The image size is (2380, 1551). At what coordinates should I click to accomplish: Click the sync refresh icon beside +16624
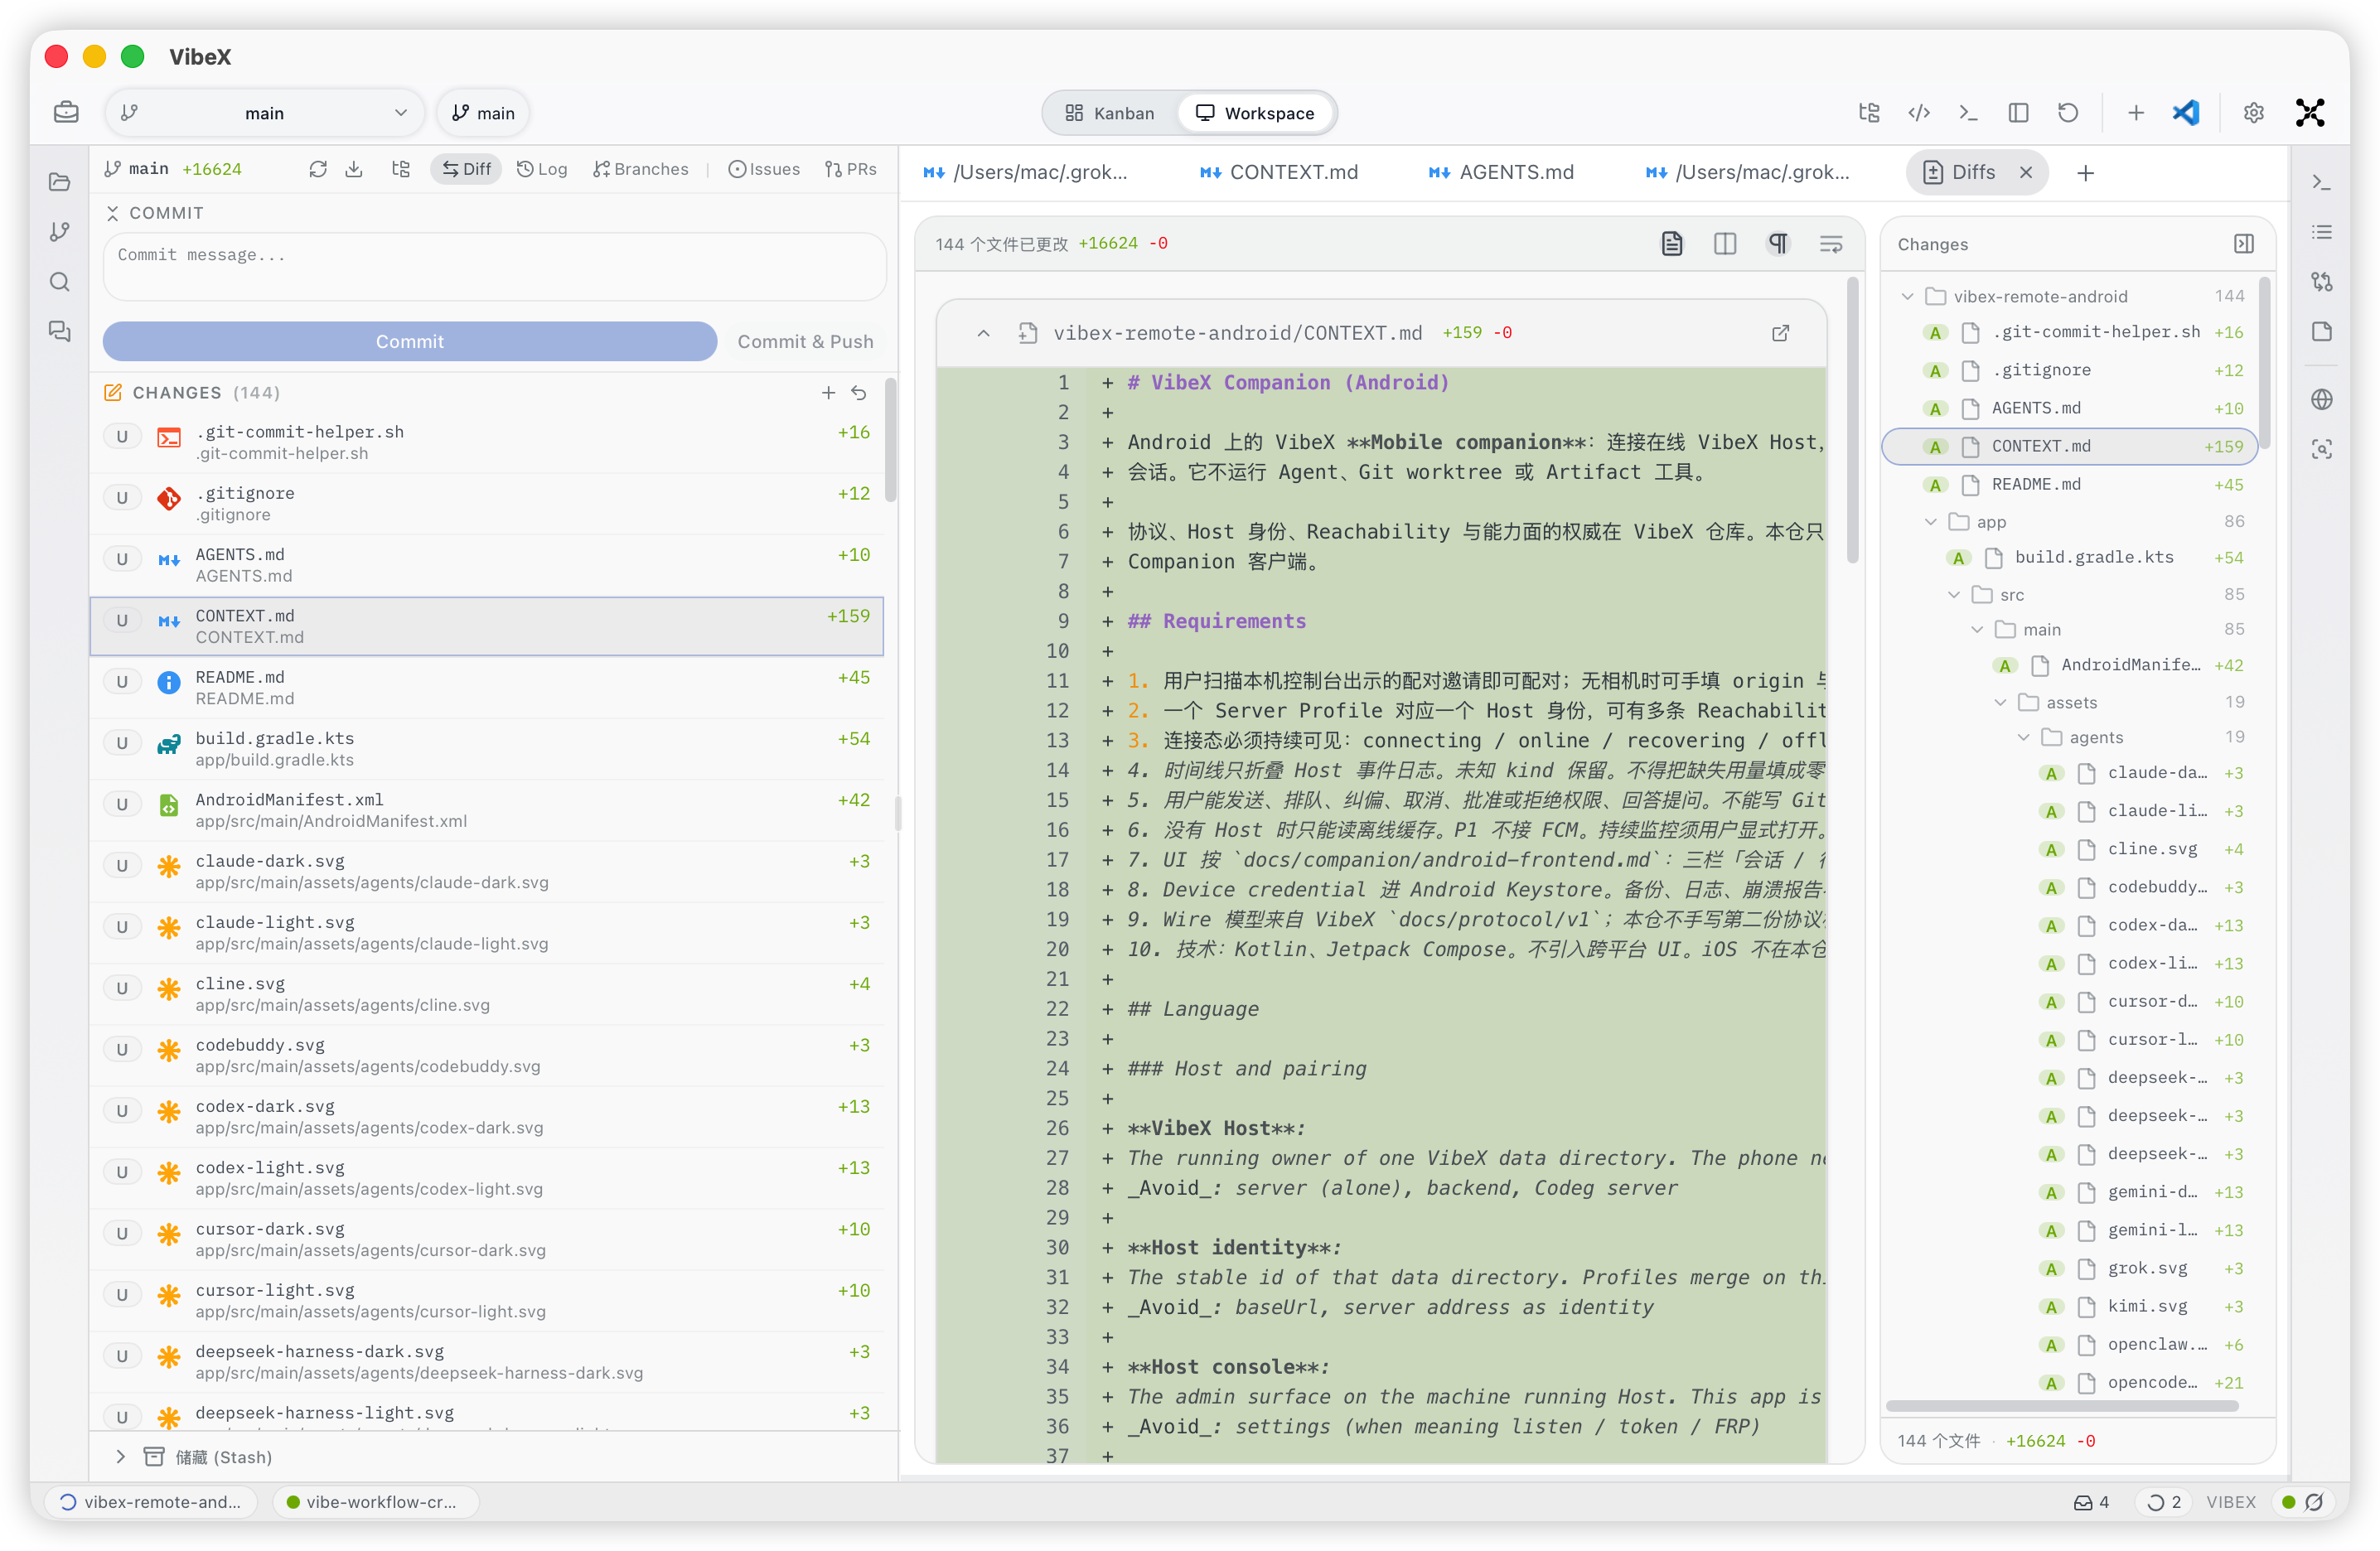point(318,169)
